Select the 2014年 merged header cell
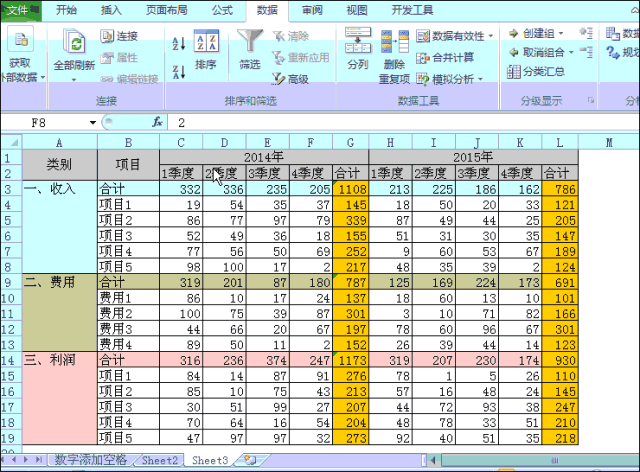 [x=264, y=157]
